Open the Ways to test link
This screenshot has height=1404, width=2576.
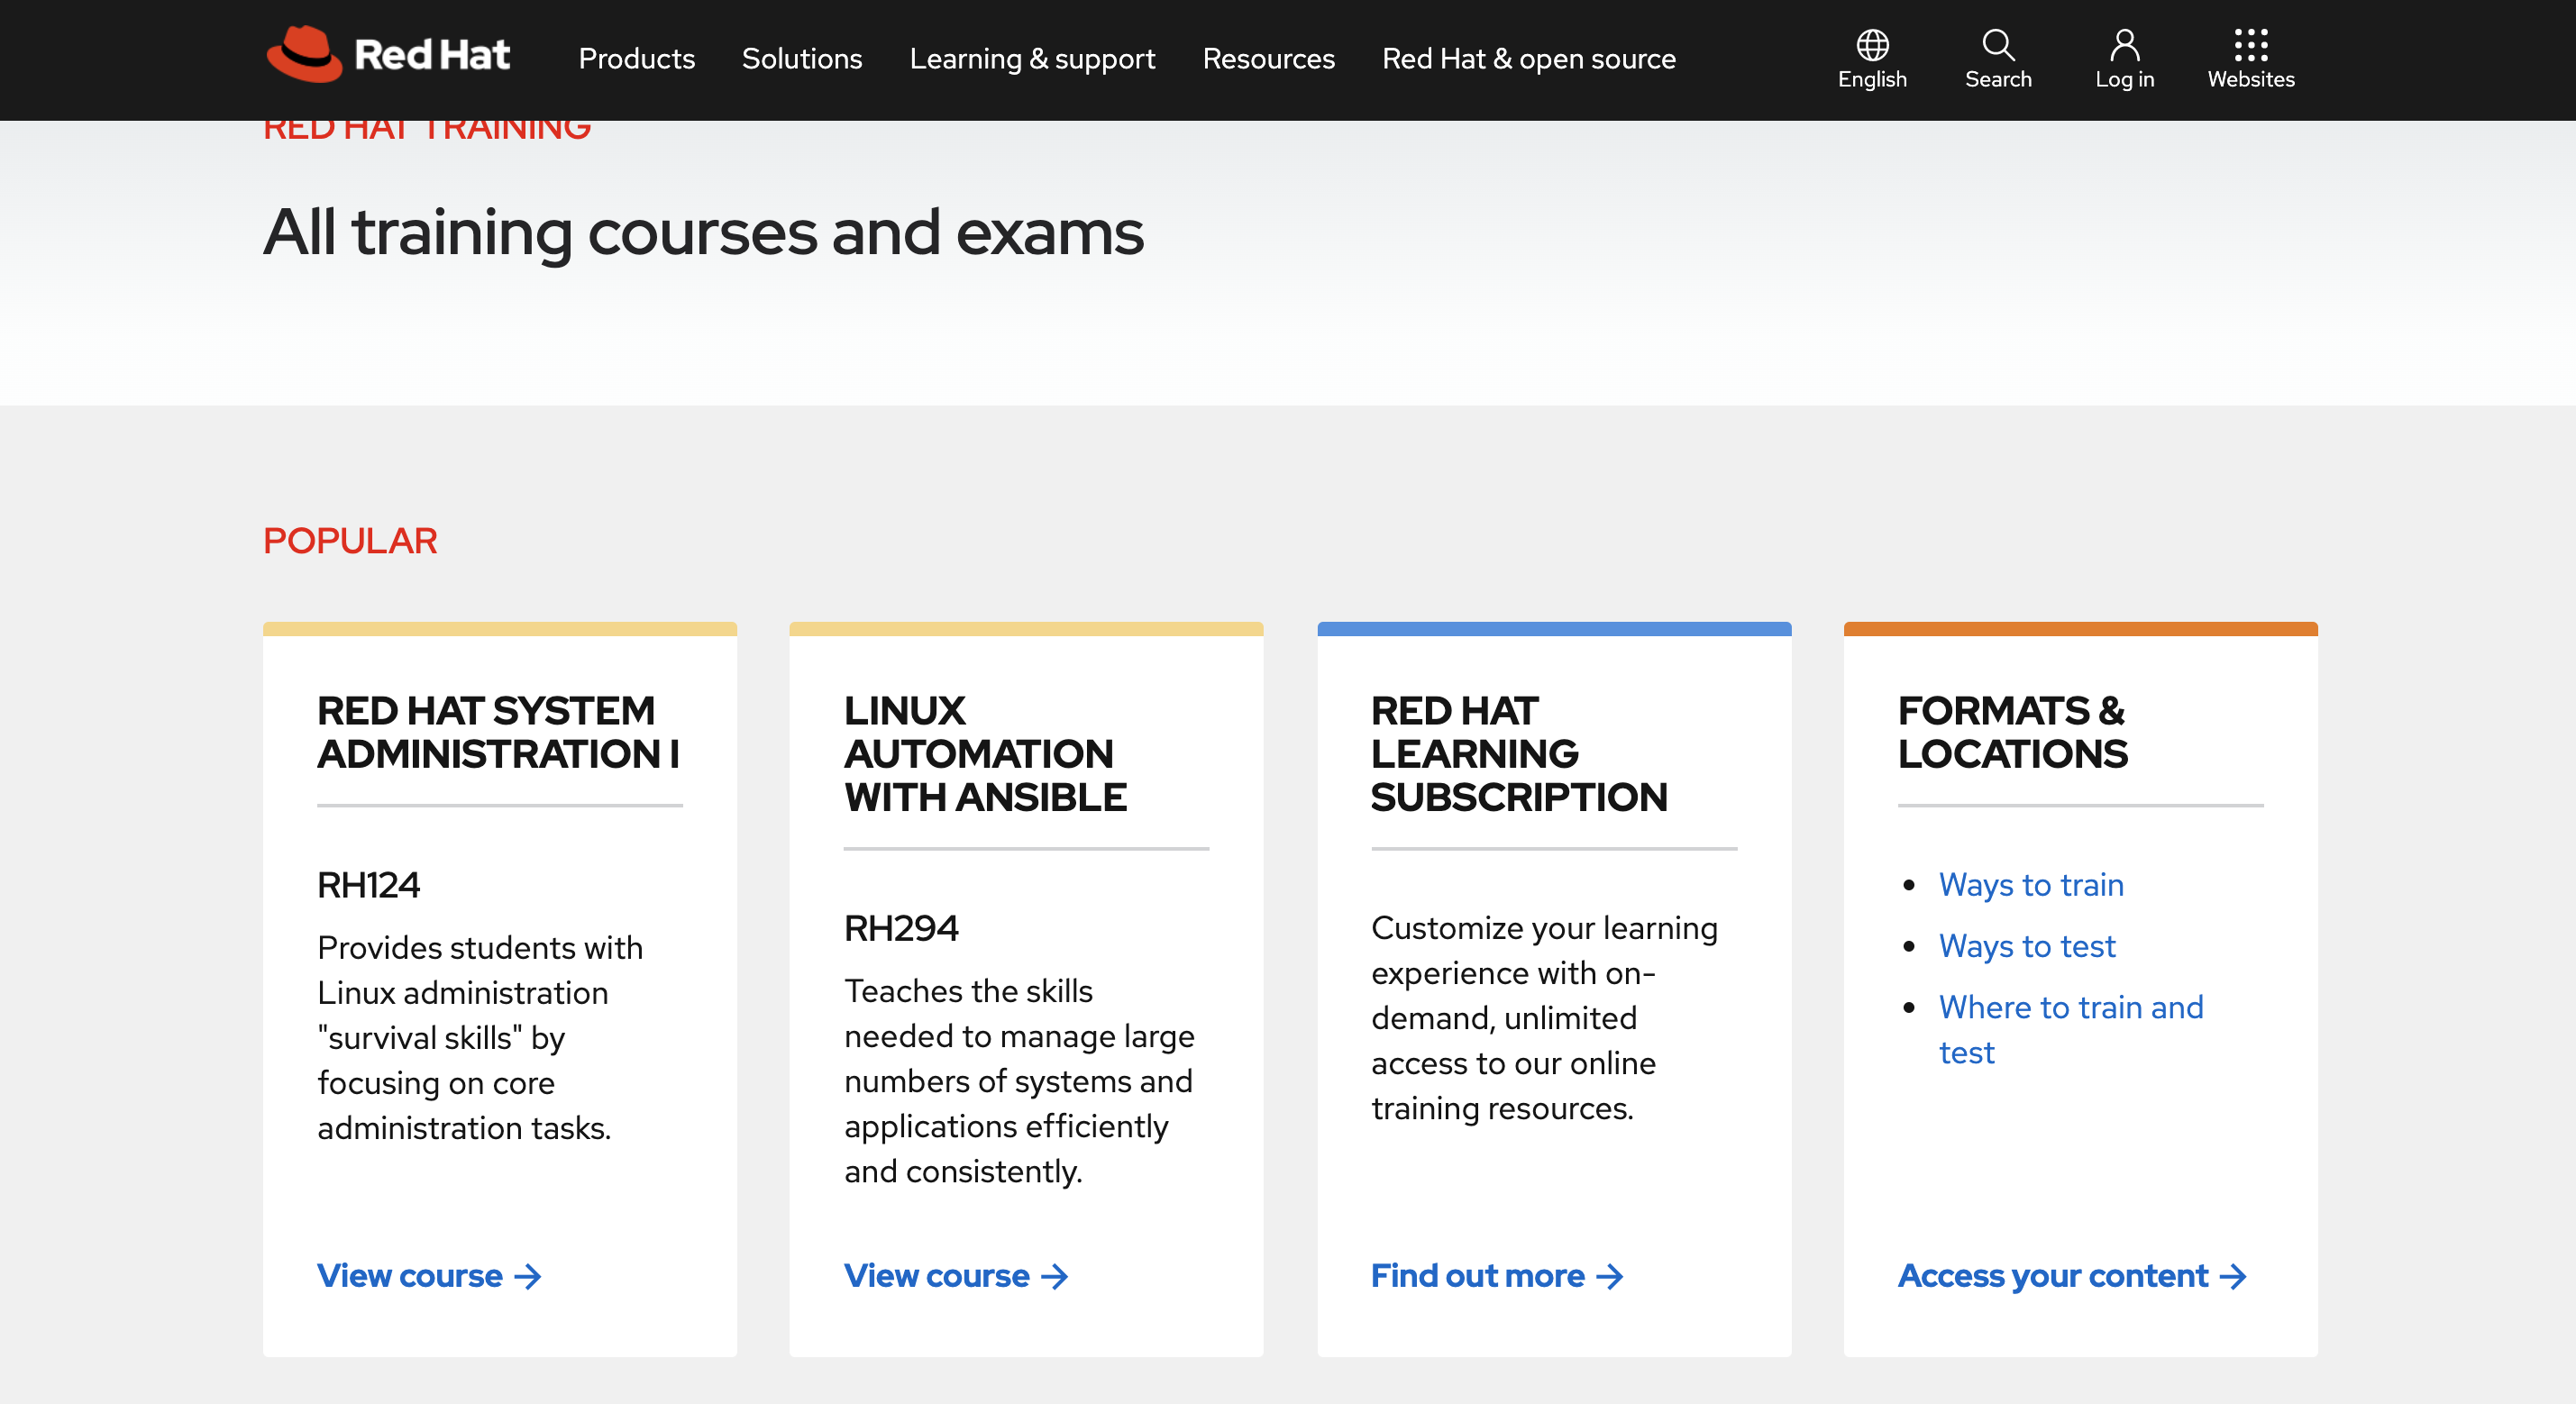pyautogui.click(x=2027, y=946)
